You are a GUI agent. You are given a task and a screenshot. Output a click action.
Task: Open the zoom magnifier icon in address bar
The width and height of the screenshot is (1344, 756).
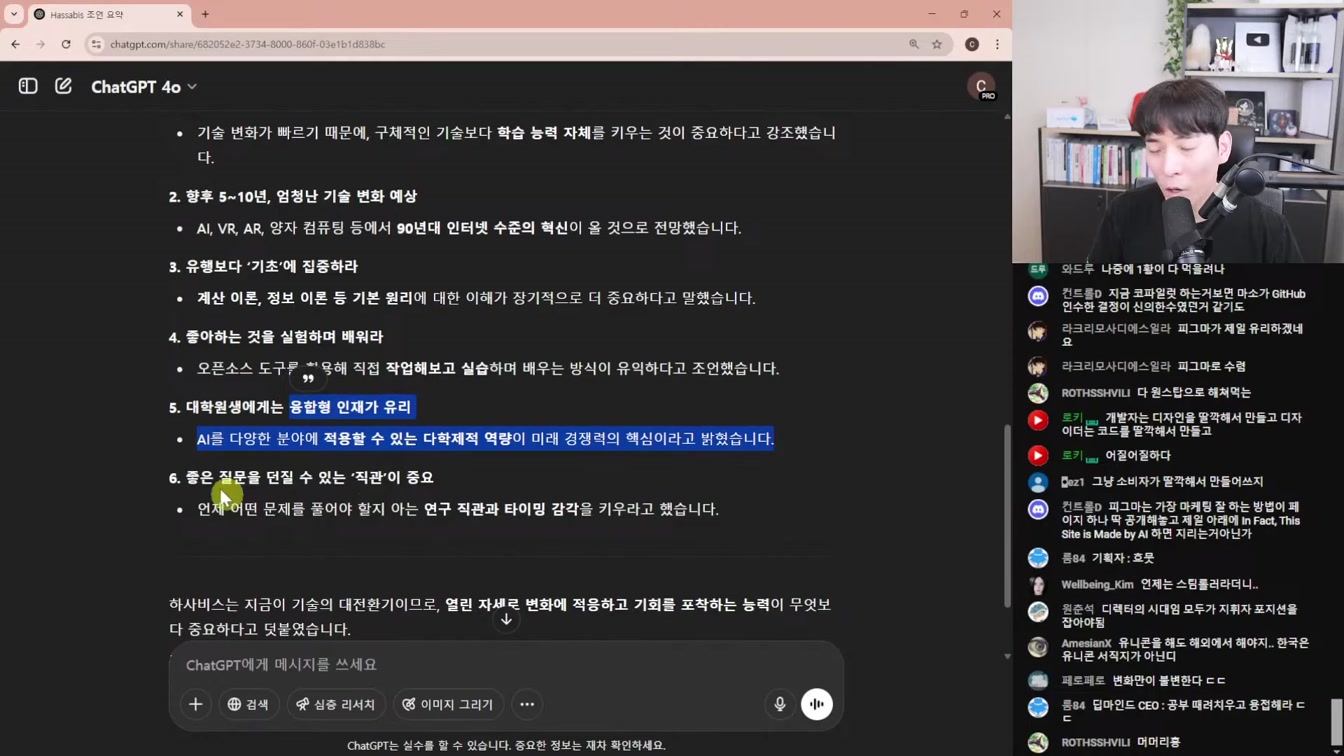pyautogui.click(x=914, y=44)
